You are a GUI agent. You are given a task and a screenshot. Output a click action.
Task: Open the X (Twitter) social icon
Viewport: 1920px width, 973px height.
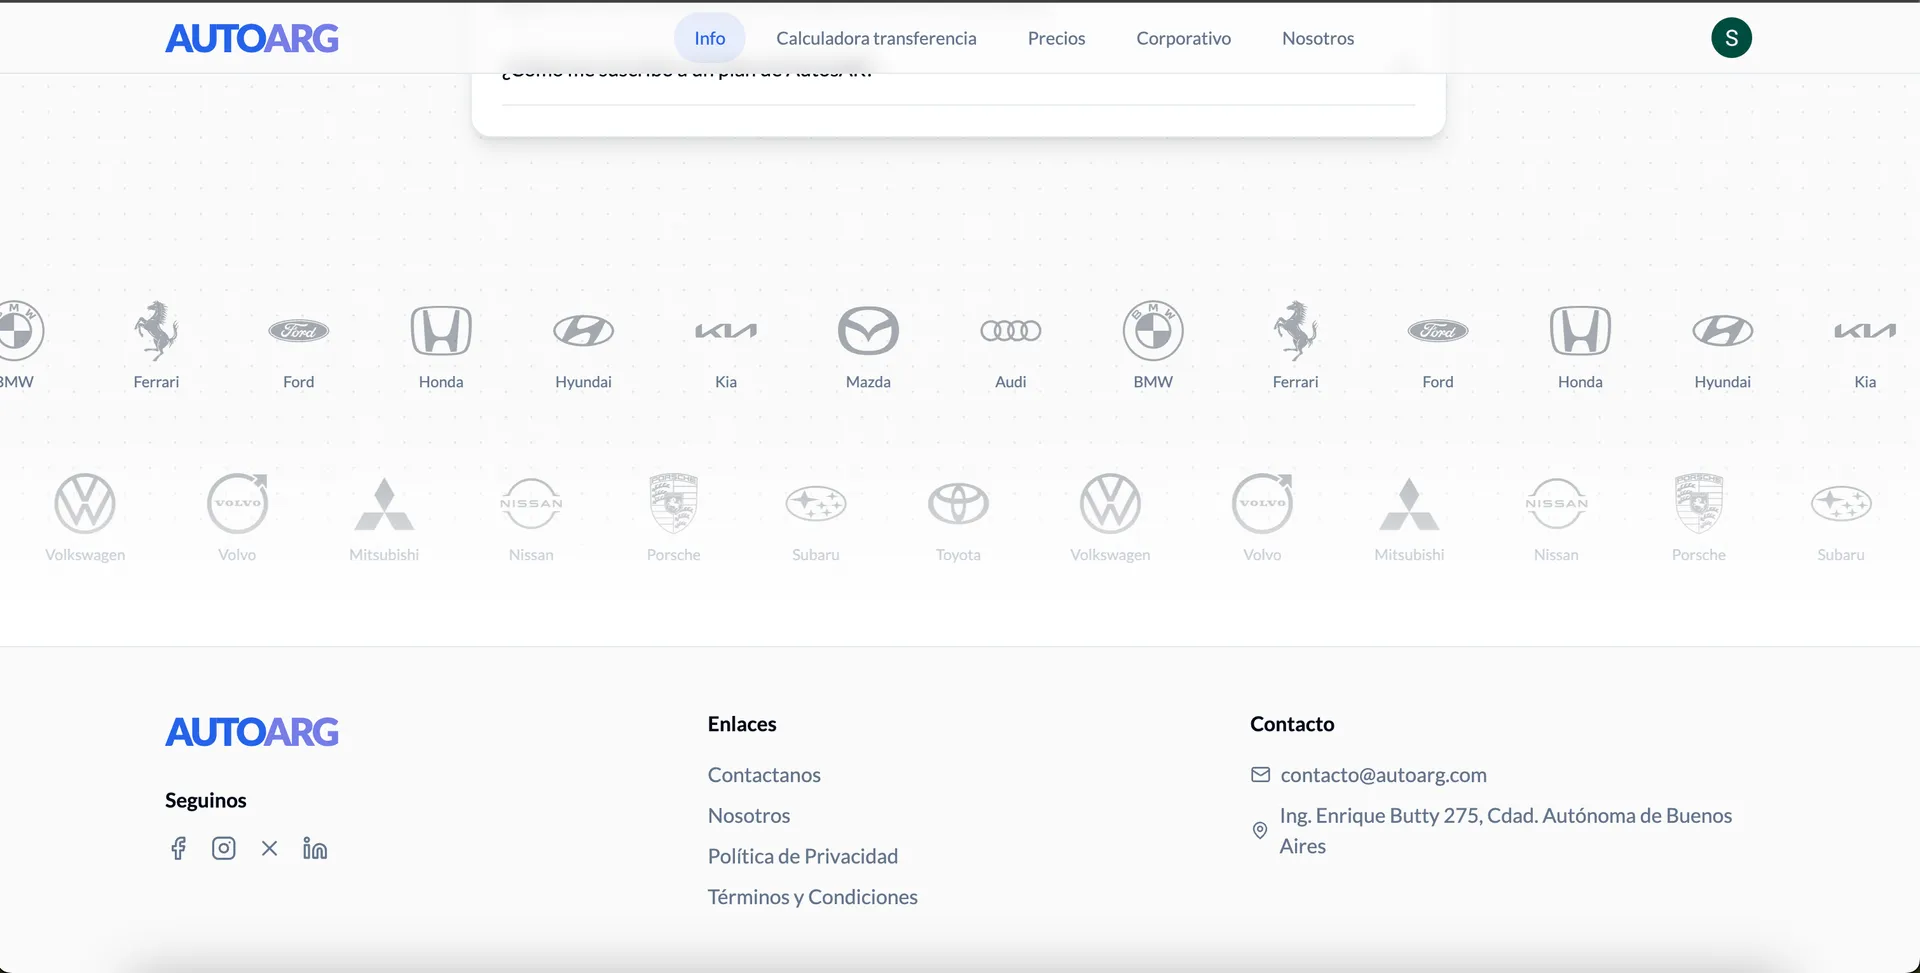click(269, 849)
